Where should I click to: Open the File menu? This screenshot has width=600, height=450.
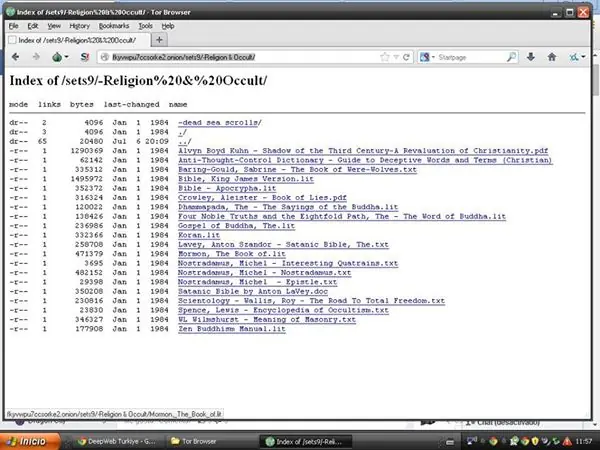click(x=13, y=26)
